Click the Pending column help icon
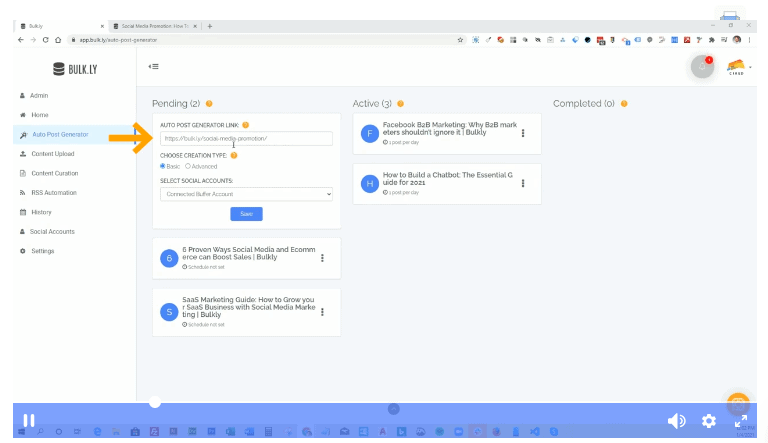The width and height of the screenshot is (768, 443). 209,103
